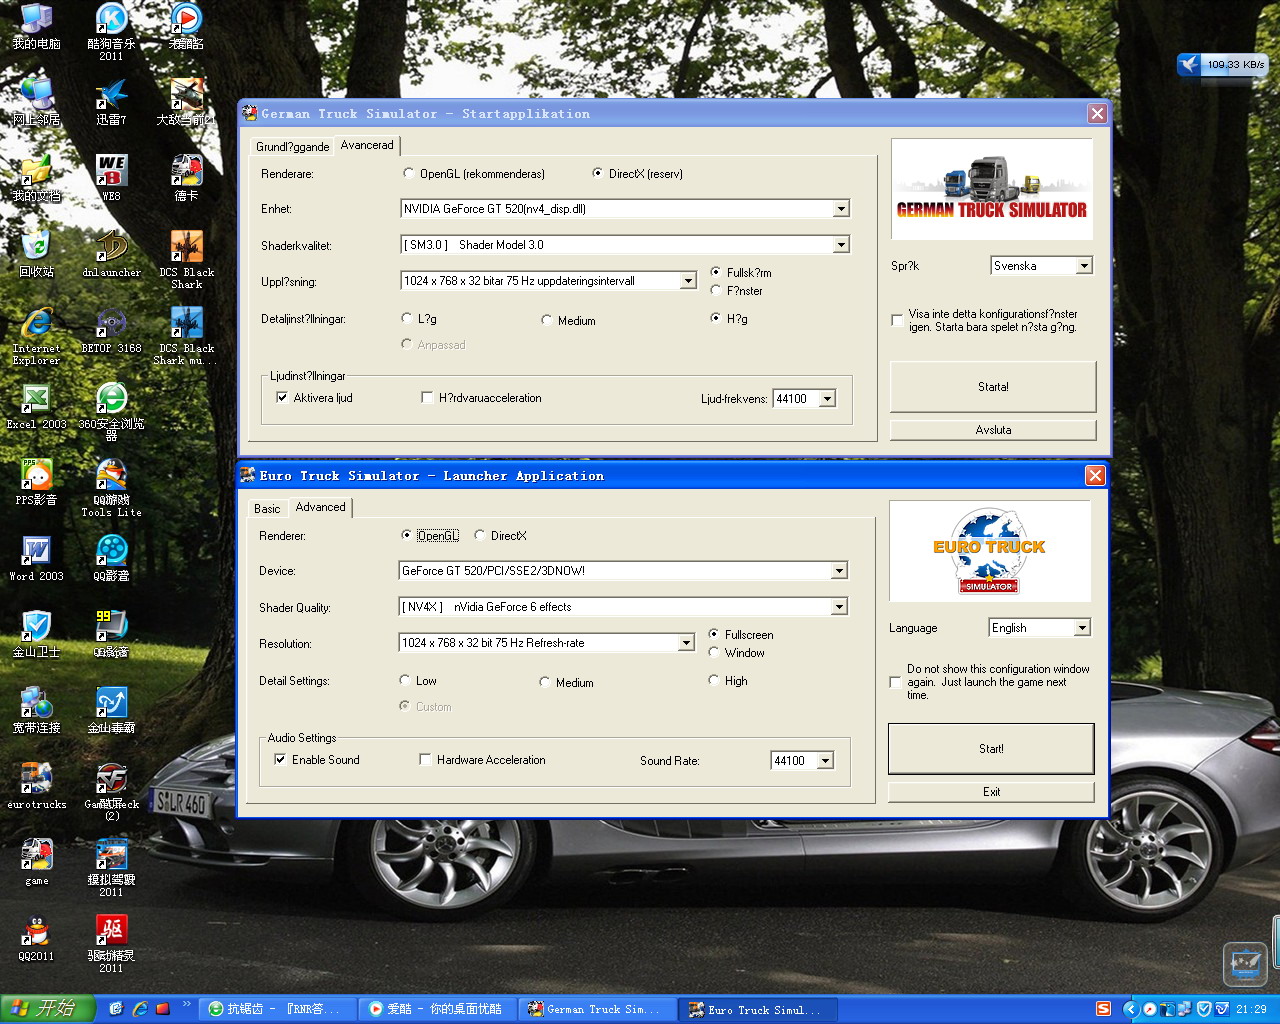Open the DCS Black Shark shortcut
This screenshot has width=1280, height=1024.
[x=186, y=260]
